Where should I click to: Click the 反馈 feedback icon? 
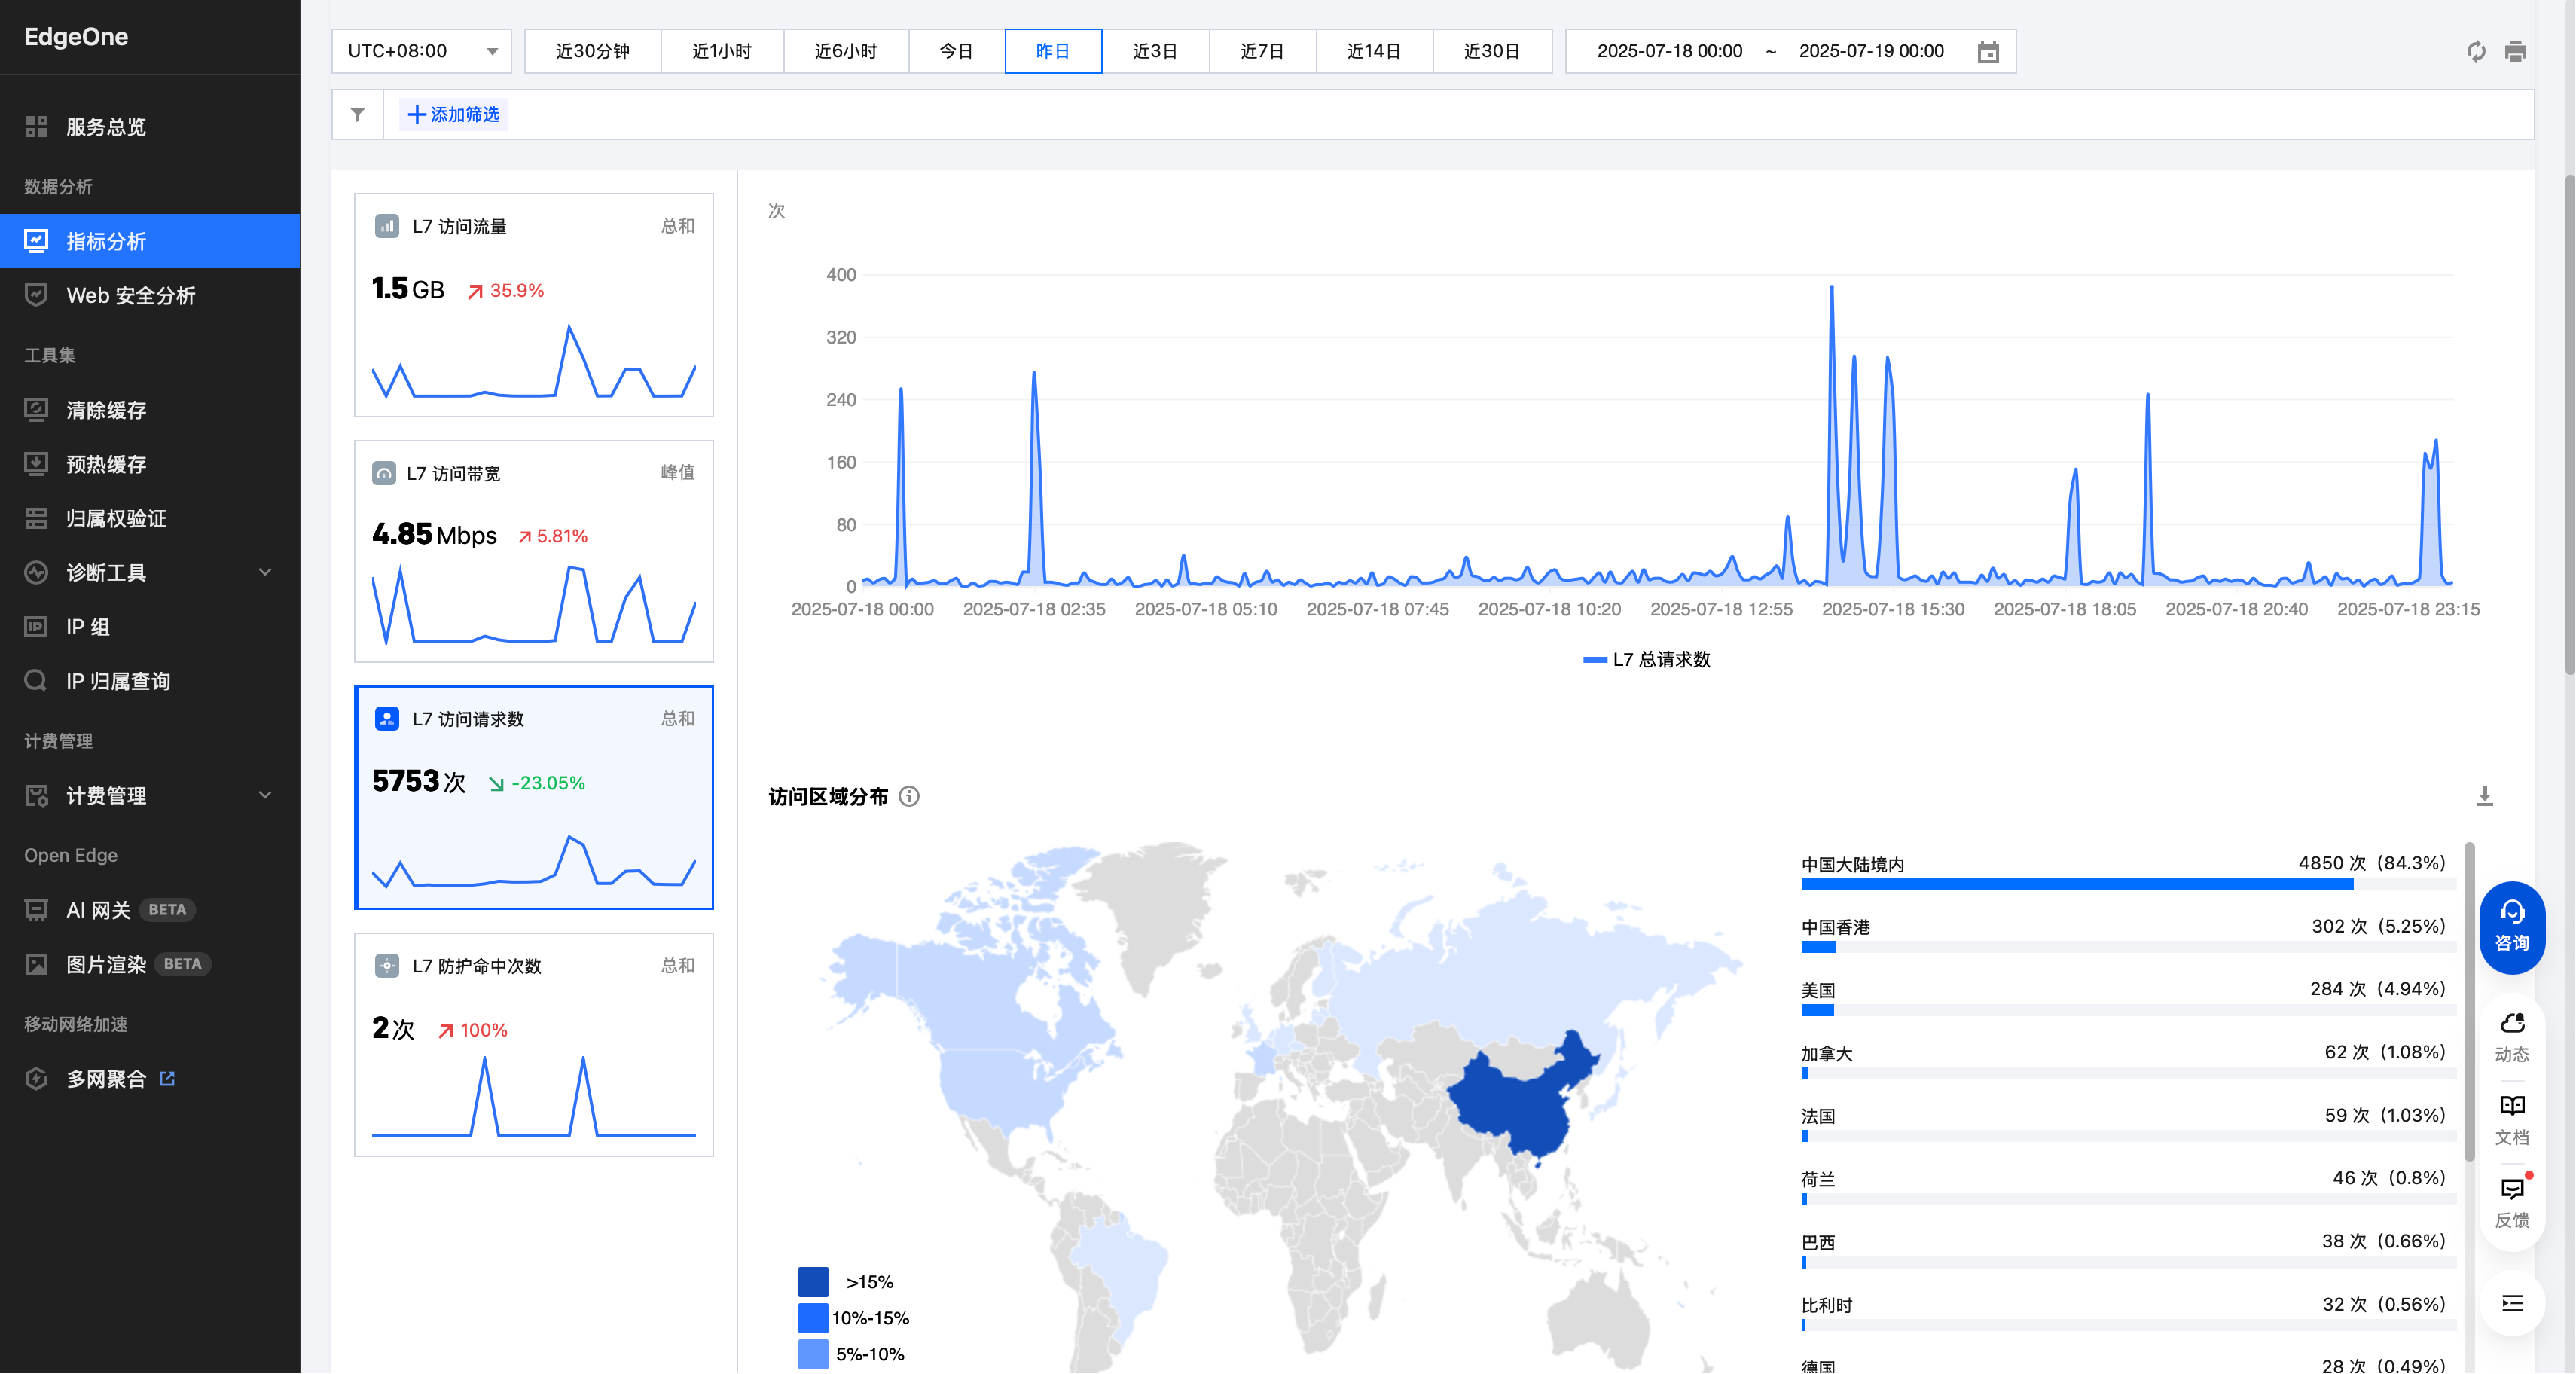click(x=2511, y=1201)
